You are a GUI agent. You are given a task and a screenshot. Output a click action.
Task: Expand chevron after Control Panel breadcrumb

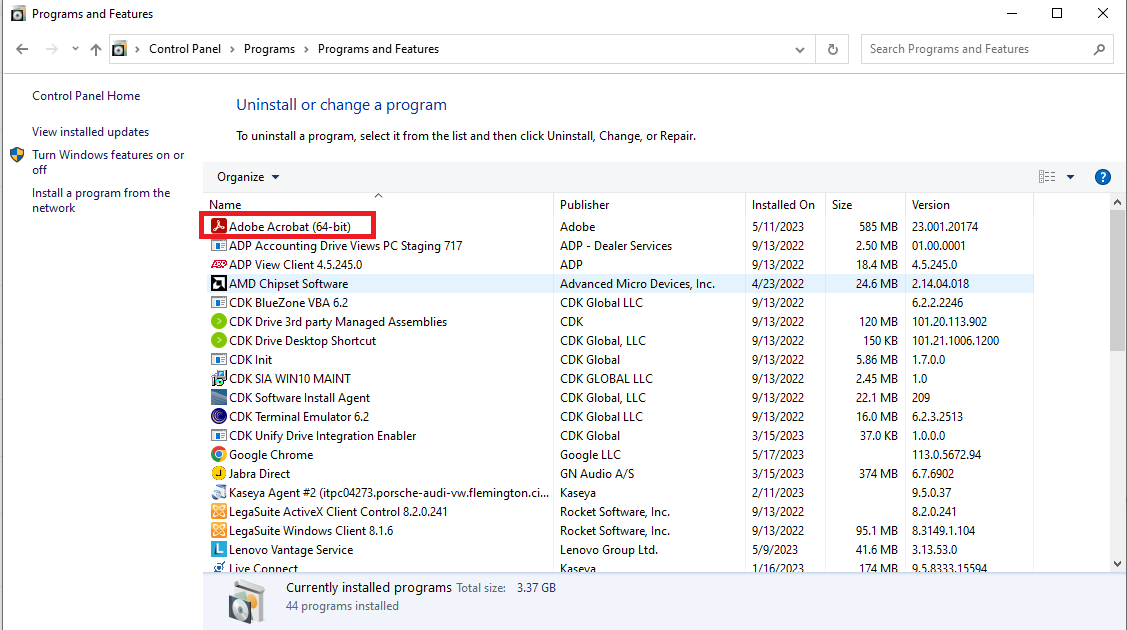click(x=232, y=49)
